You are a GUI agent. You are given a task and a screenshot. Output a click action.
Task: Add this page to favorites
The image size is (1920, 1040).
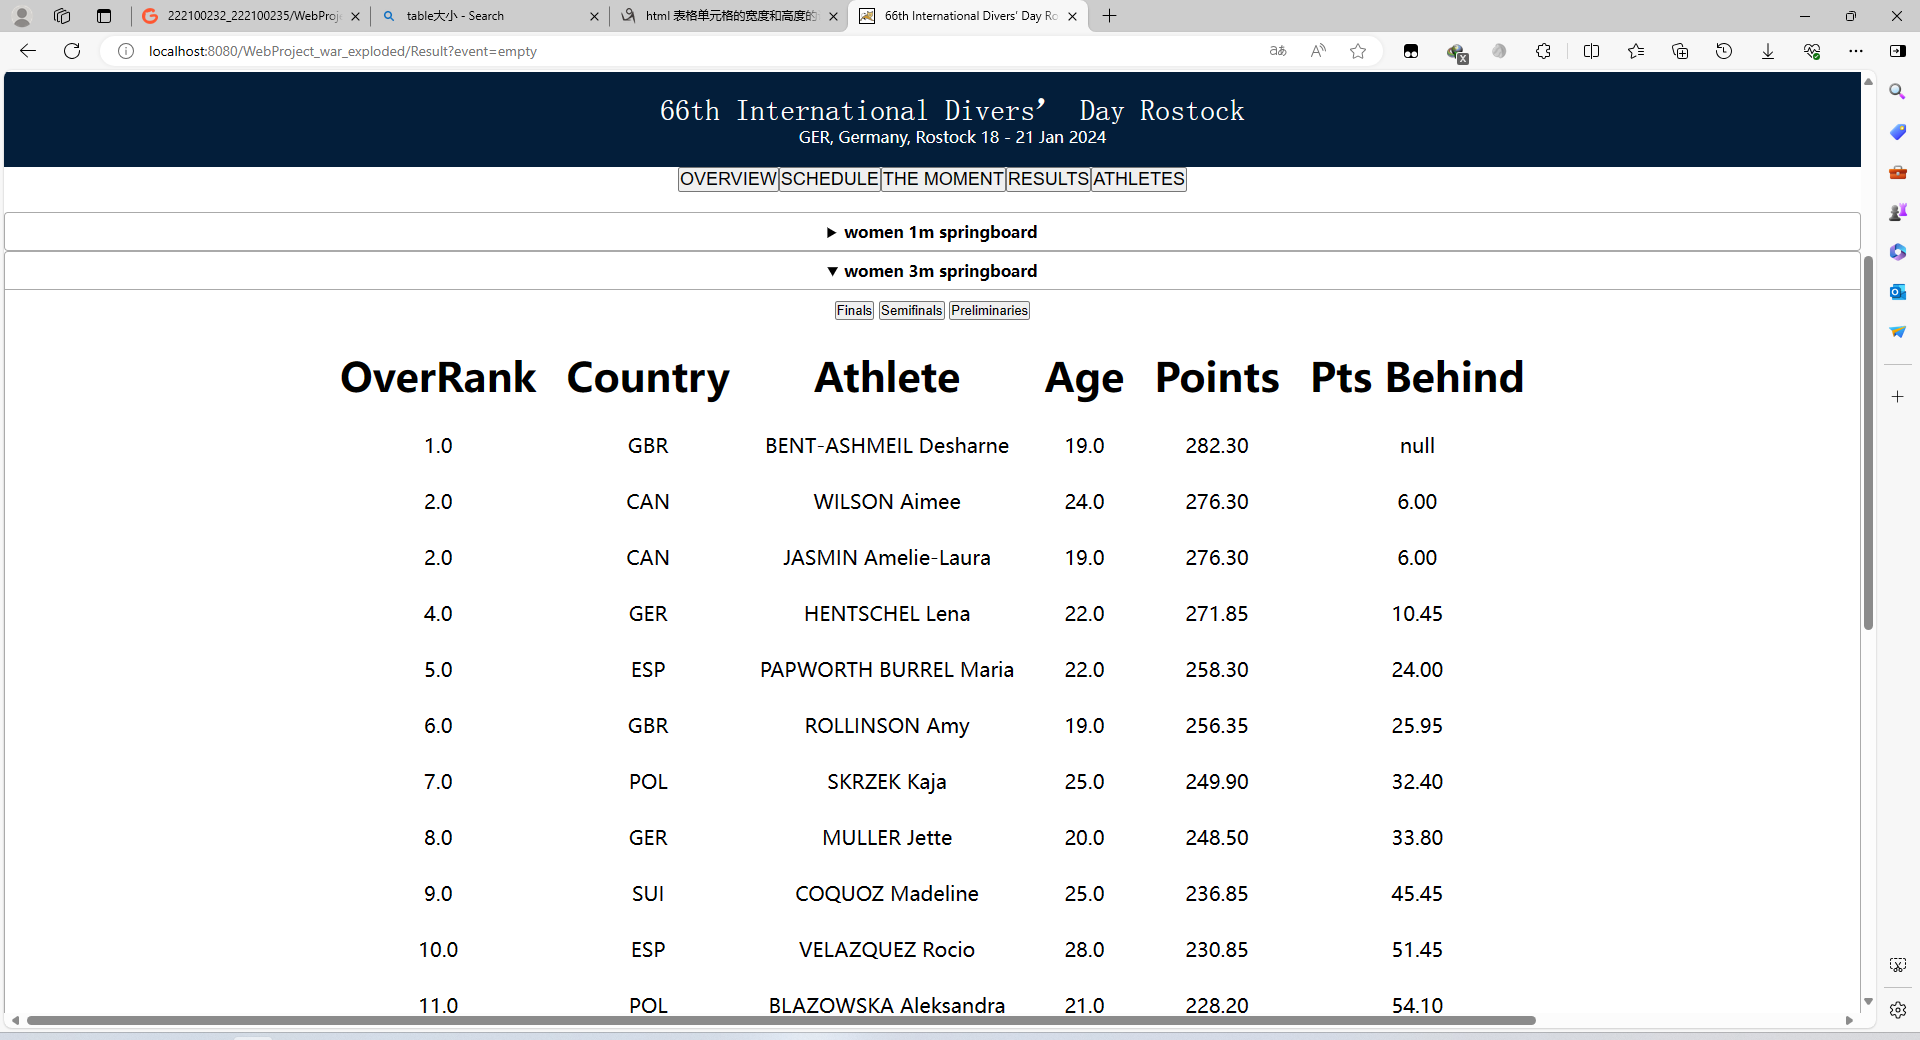click(x=1357, y=51)
